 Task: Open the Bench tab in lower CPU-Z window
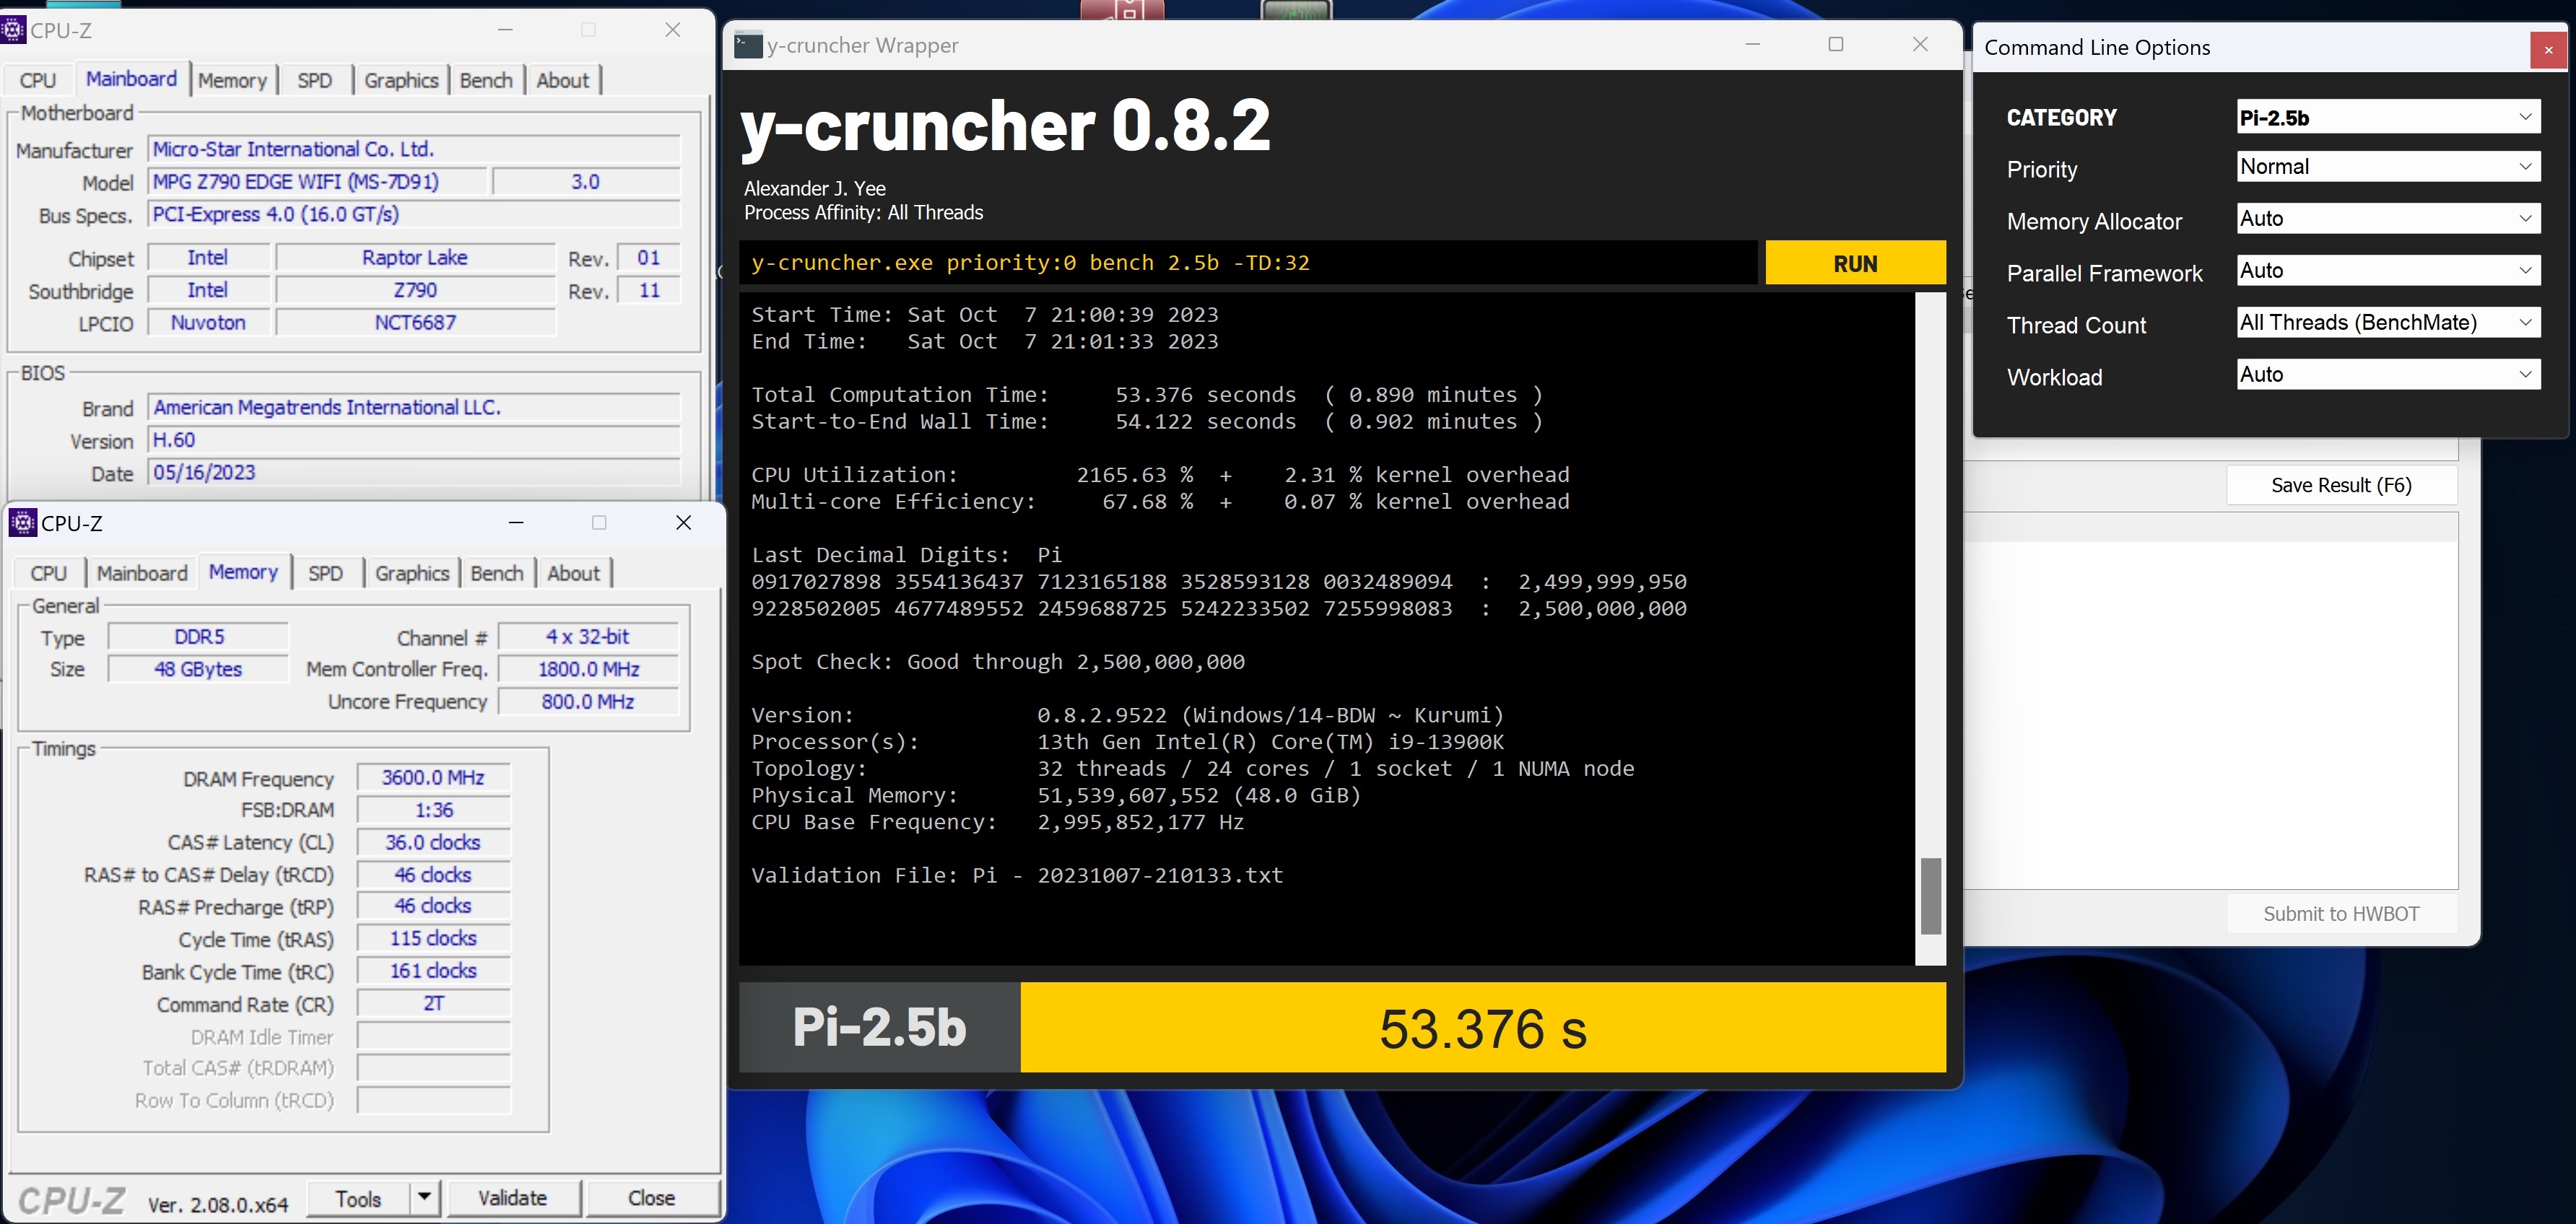pyautogui.click(x=497, y=573)
